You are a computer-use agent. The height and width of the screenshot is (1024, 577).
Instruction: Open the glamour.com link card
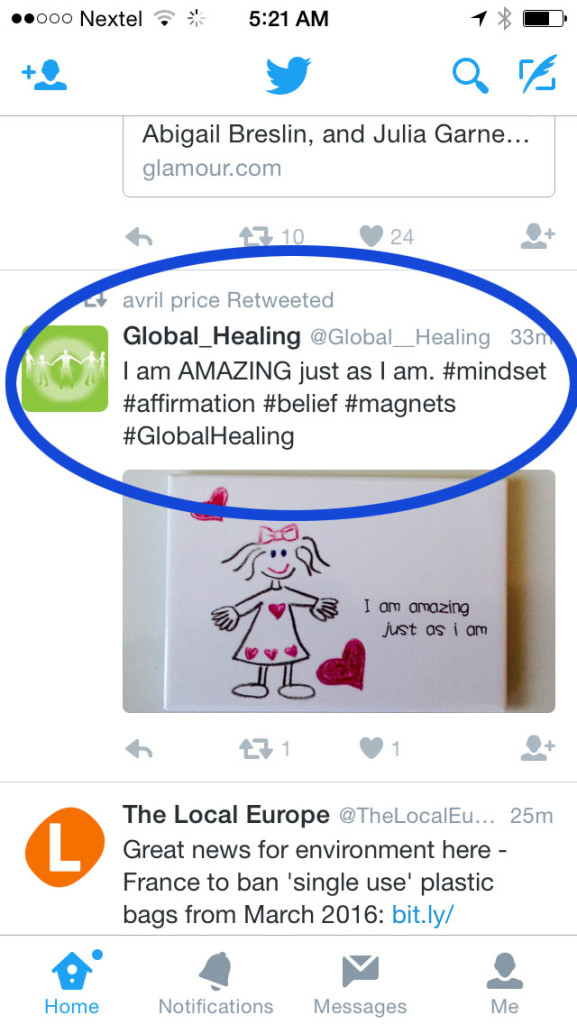339,156
